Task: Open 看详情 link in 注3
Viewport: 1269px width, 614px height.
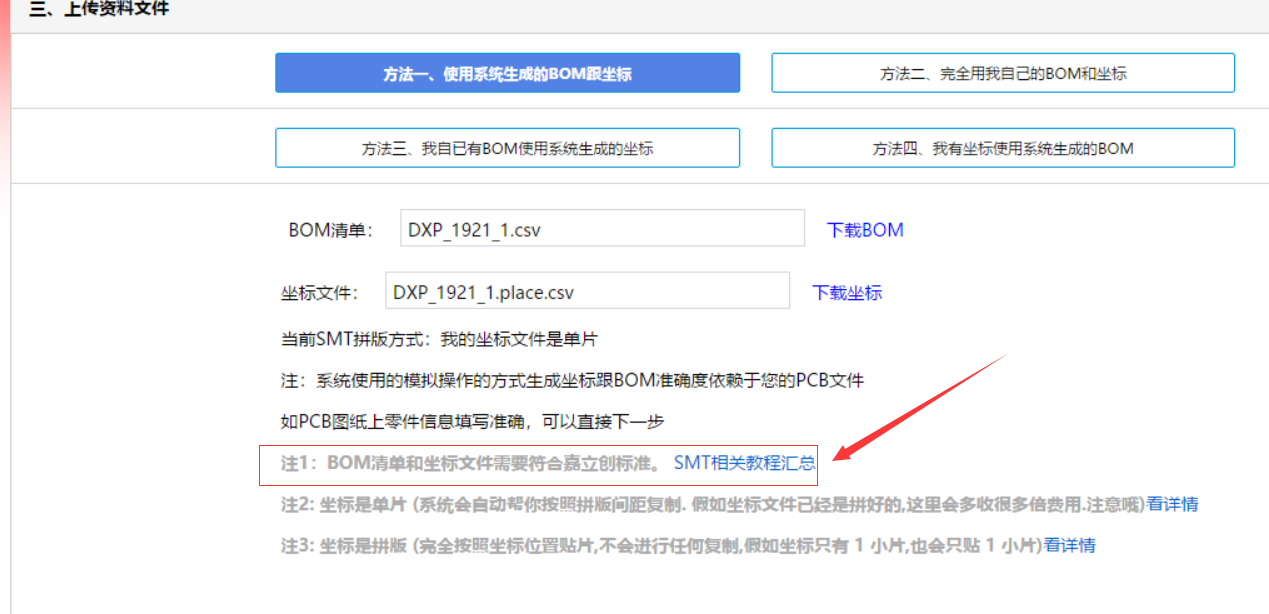Action: 1069,545
